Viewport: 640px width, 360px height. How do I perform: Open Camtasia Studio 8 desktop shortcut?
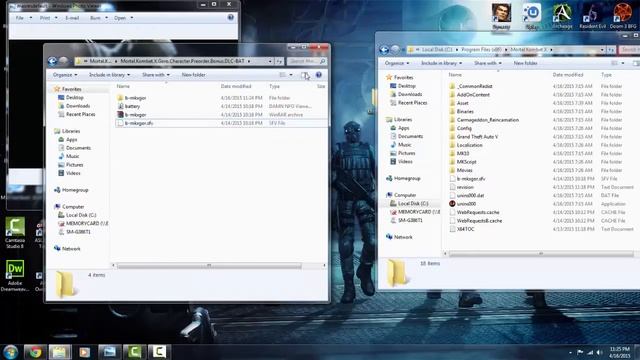[15, 233]
